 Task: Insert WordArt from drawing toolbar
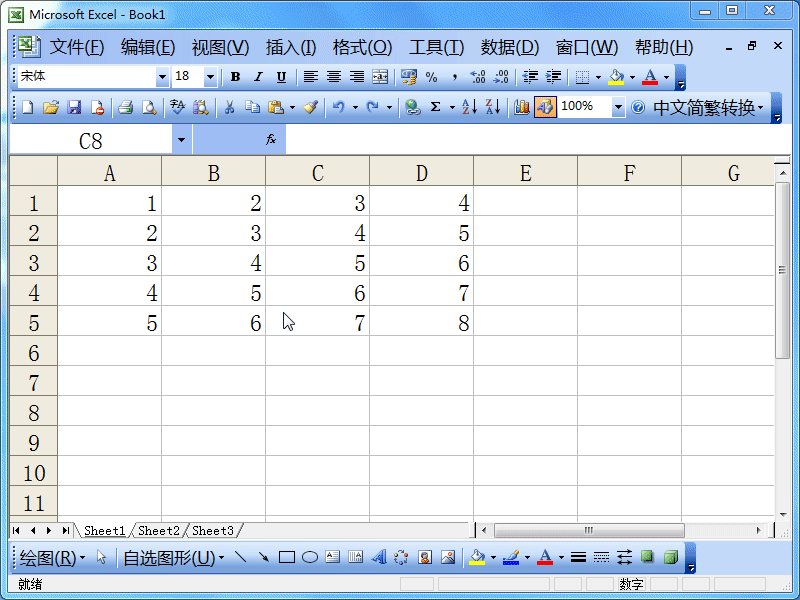[379, 557]
